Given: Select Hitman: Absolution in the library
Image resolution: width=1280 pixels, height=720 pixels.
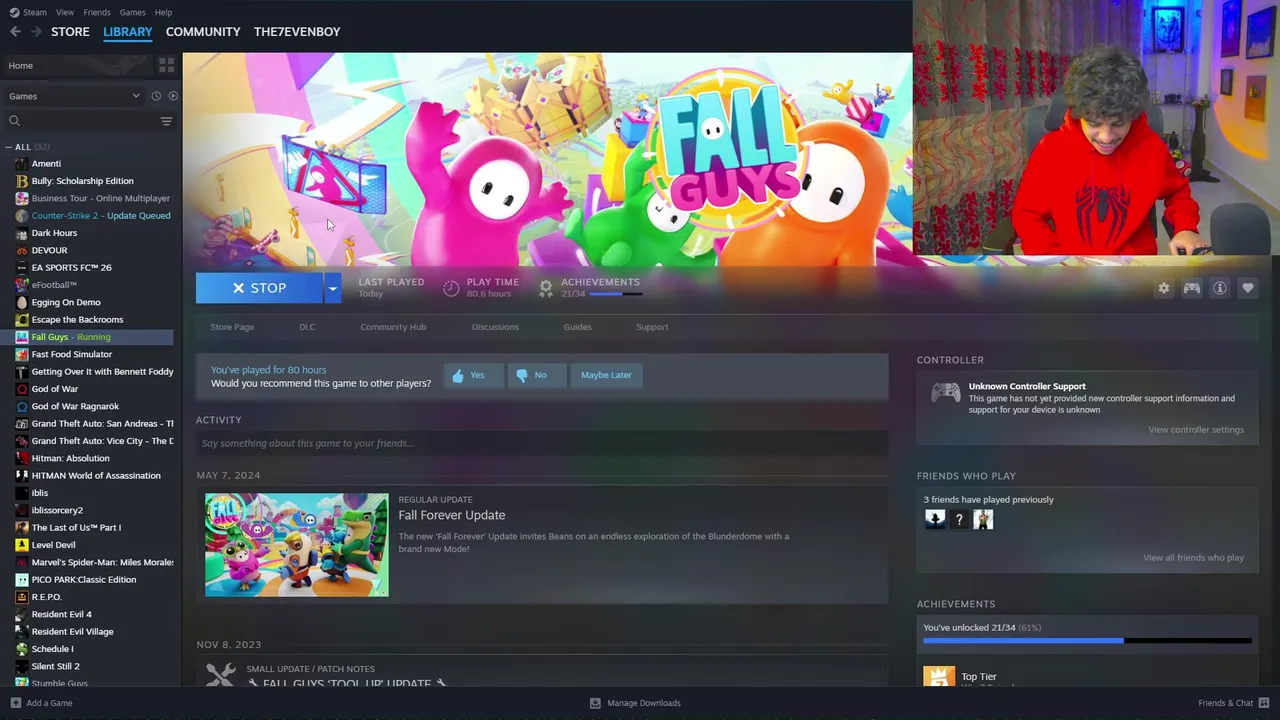Looking at the screenshot, I should [70, 459].
